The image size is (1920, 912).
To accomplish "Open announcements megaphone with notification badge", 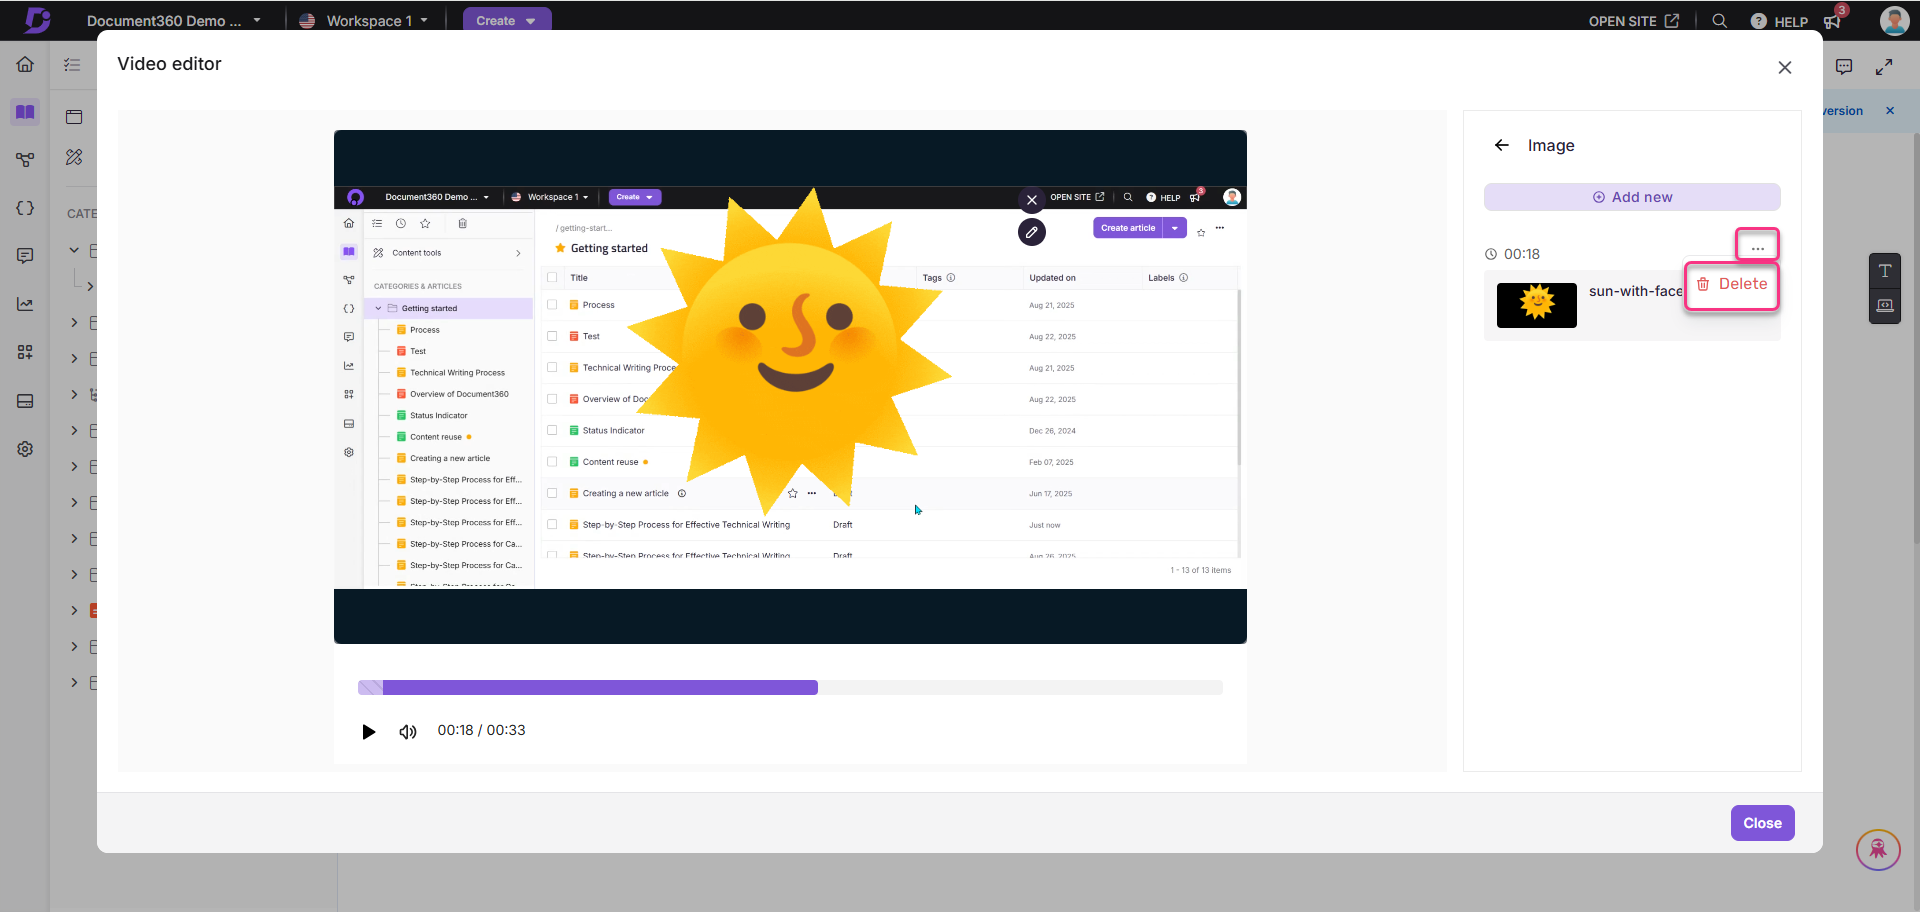I will (1833, 21).
